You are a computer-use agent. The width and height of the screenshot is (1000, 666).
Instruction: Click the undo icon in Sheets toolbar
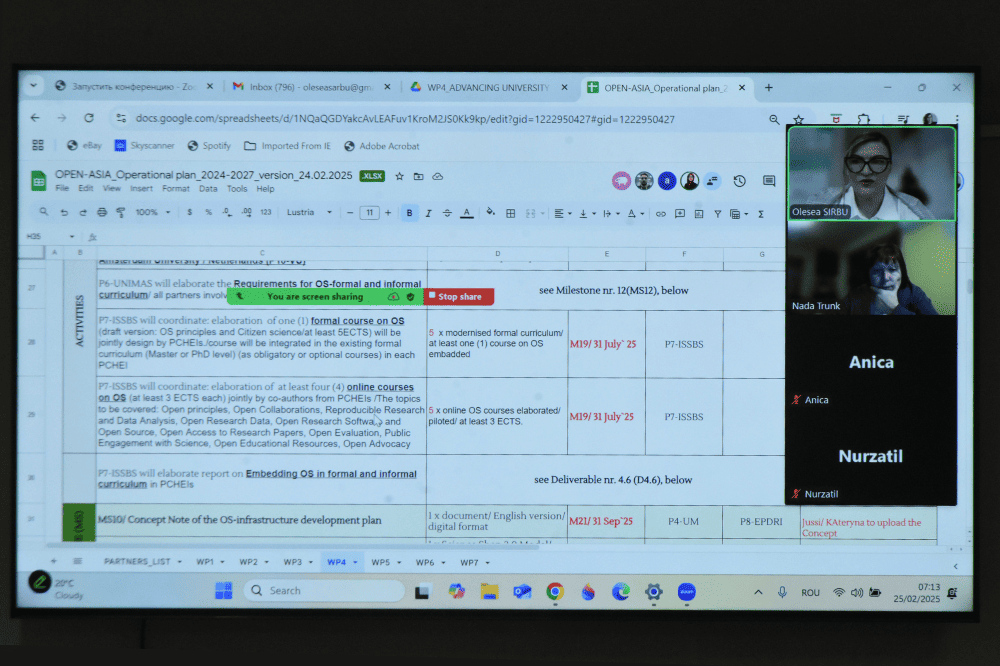pos(64,213)
